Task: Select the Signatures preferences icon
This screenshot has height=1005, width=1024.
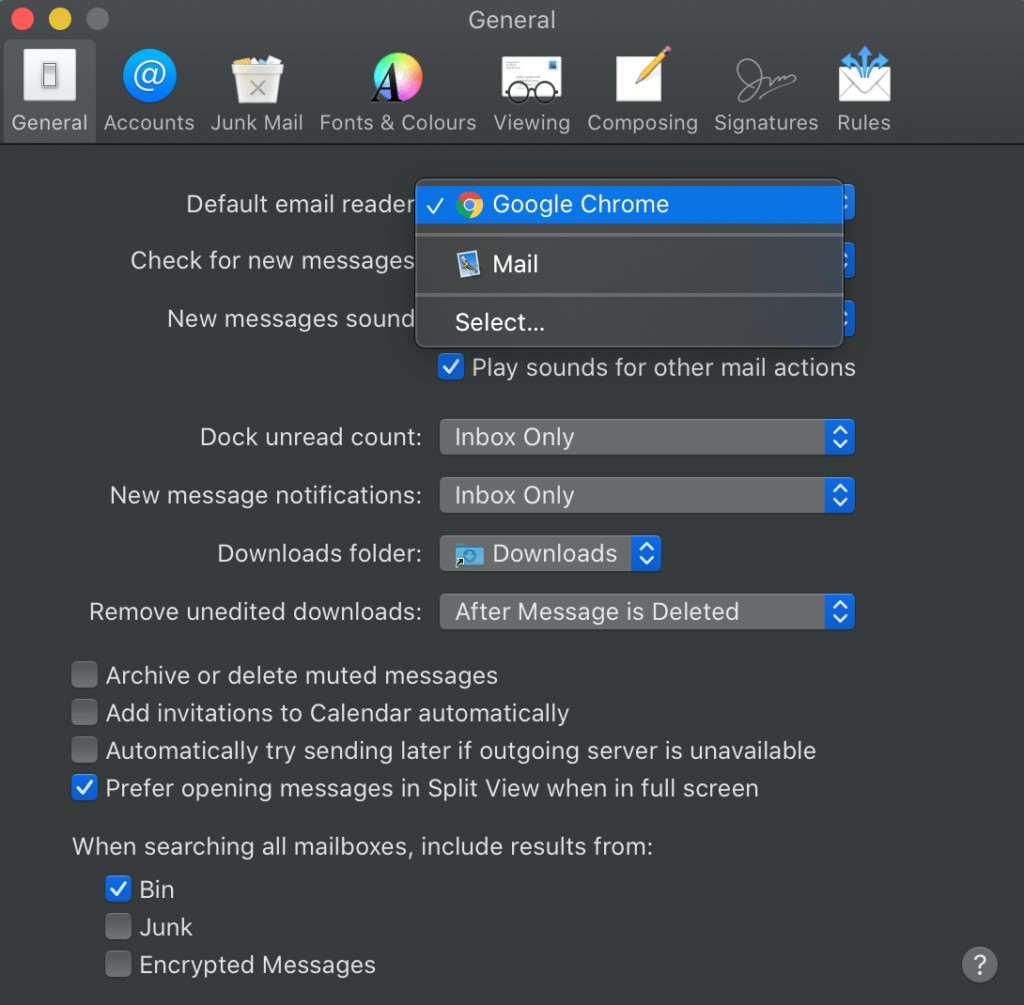Action: point(765,88)
